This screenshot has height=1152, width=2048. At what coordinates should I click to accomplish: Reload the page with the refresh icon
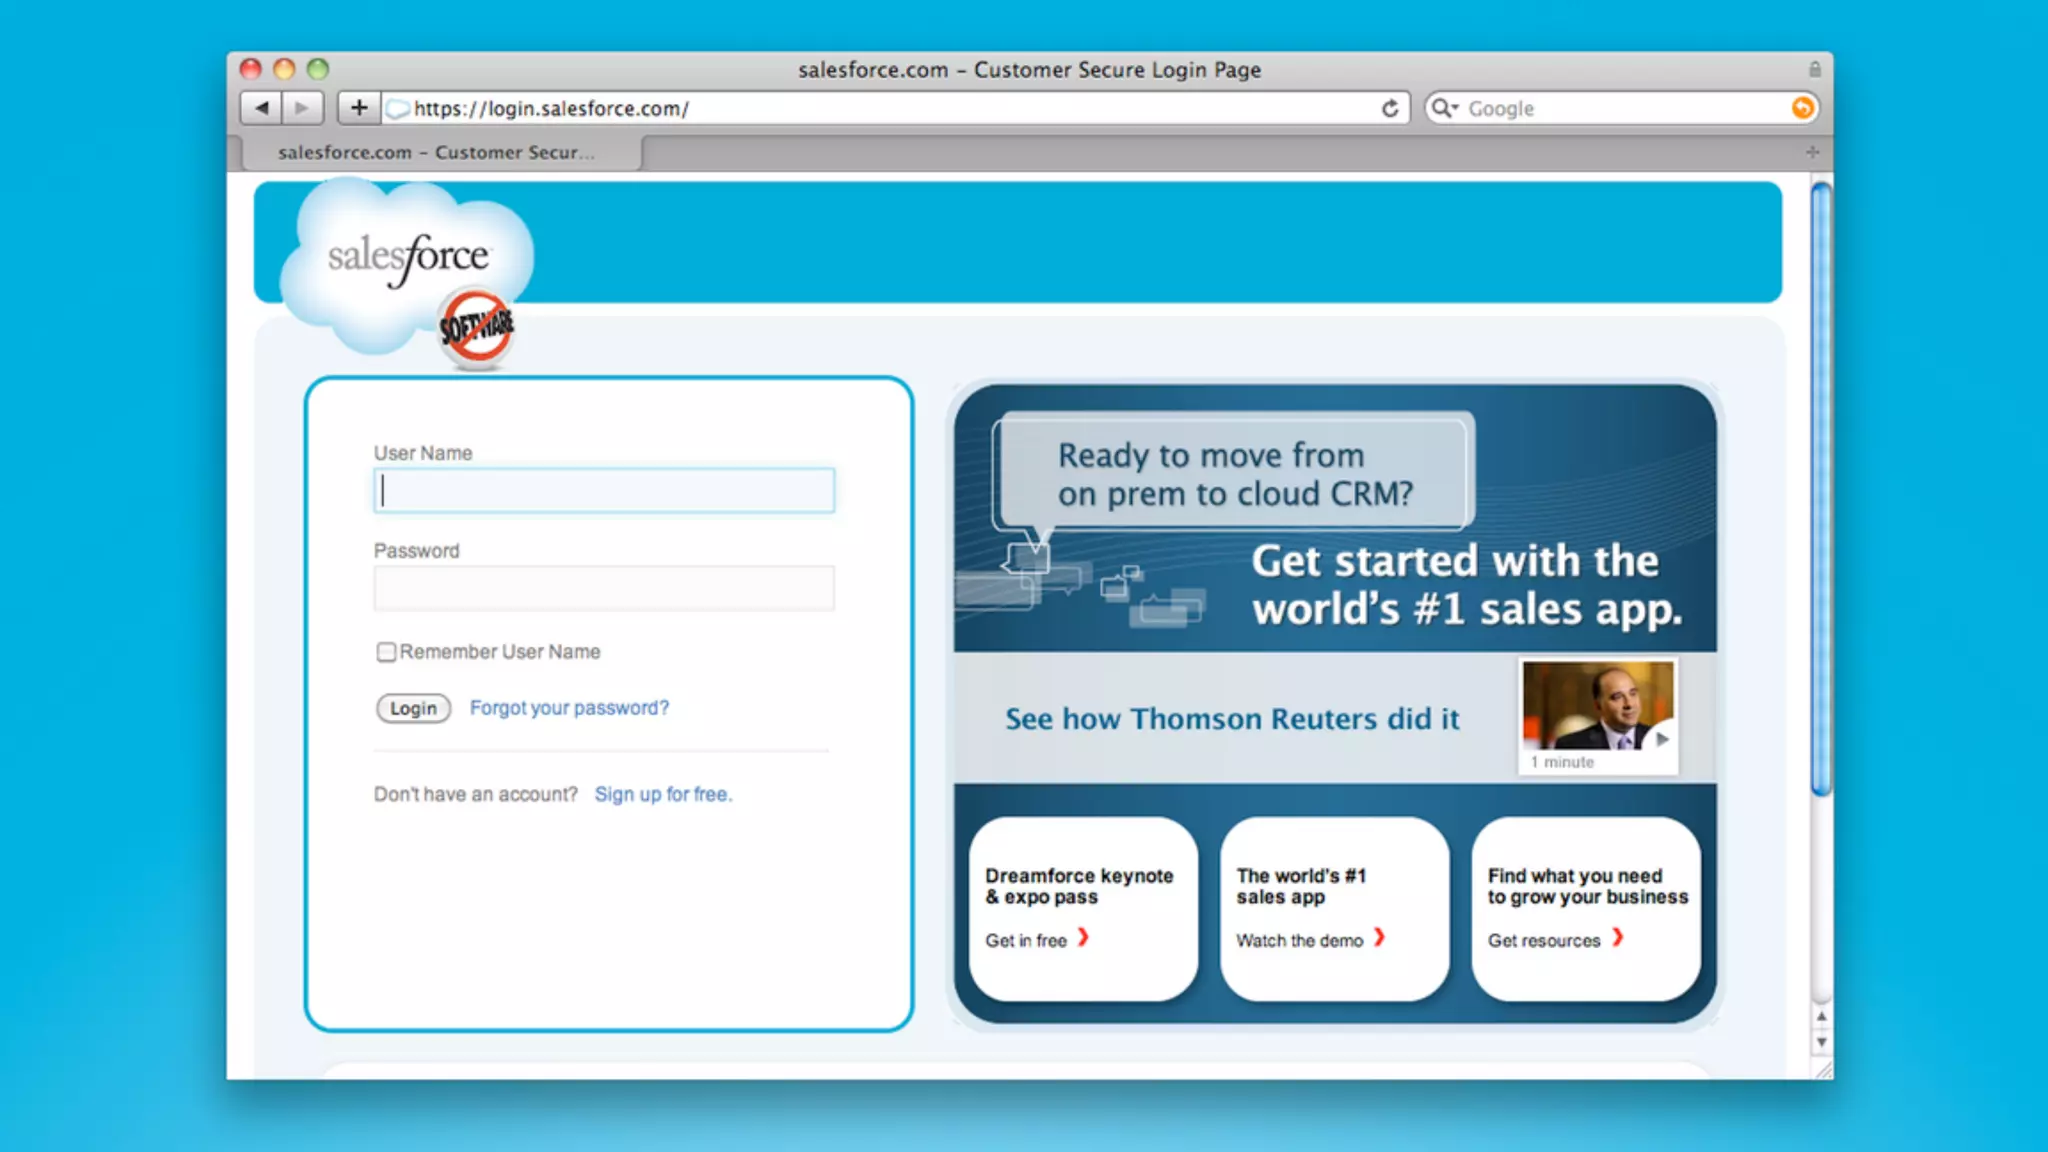click(1390, 108)
